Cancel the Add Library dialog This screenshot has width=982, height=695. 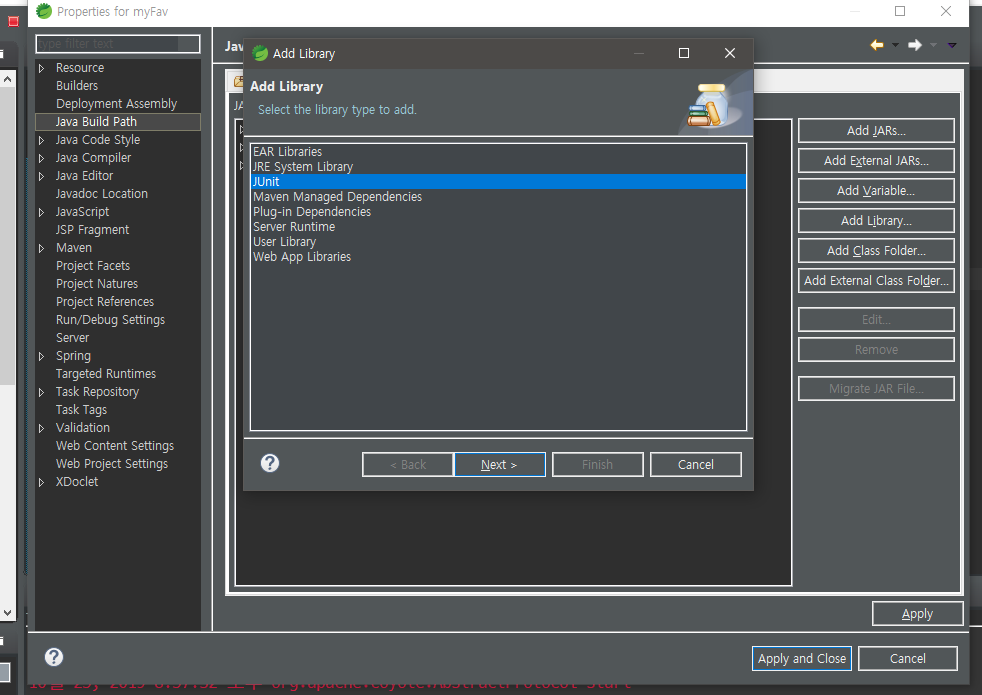pos(696,465)
